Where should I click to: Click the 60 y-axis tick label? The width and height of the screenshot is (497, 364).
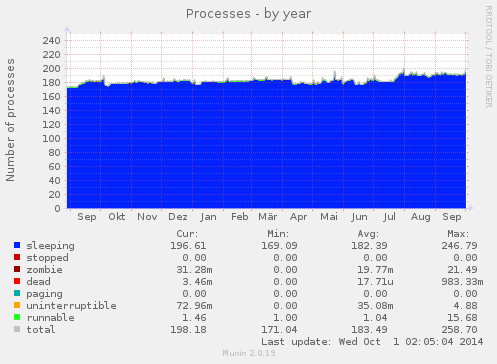[54, 167]
